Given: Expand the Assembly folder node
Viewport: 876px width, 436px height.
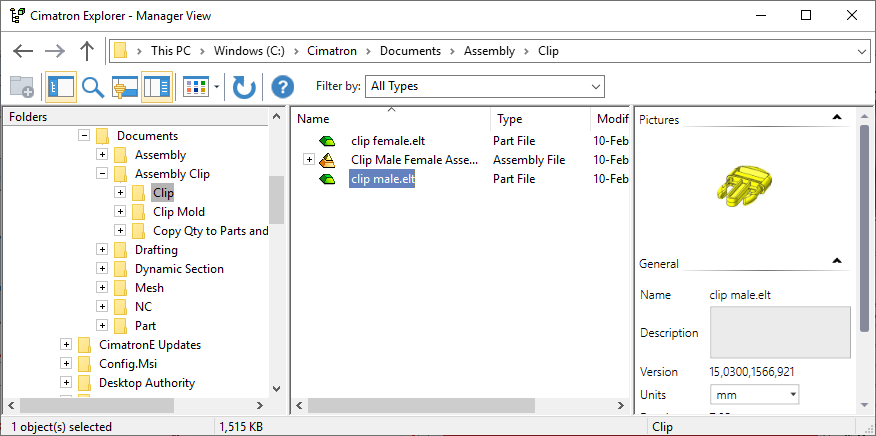Looking at the screenshot, I should point(102,155).
